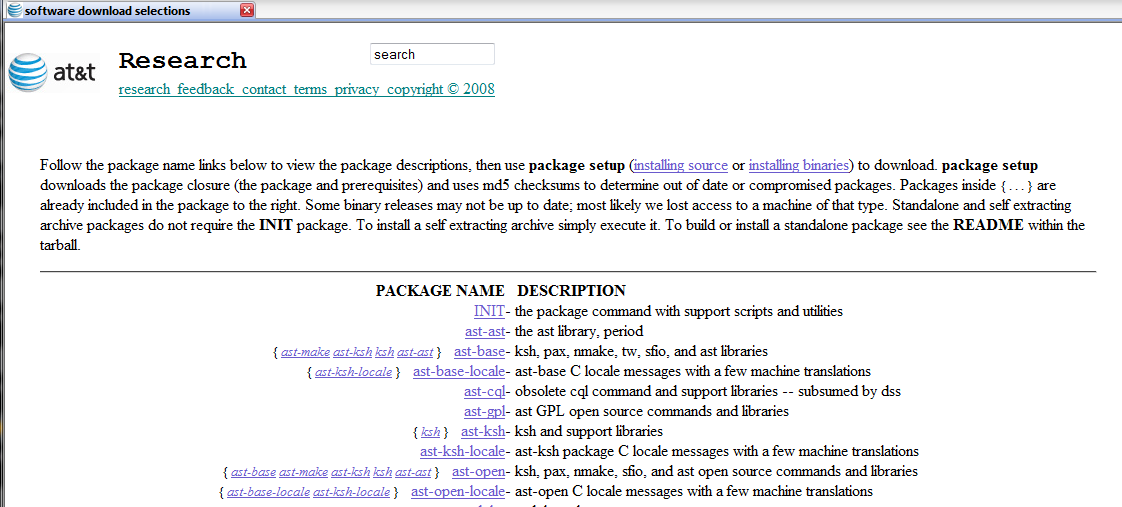Open the ast-ksh package name link
The width and height of the screenshot is (1122, 507).
[x=483, y=432]
